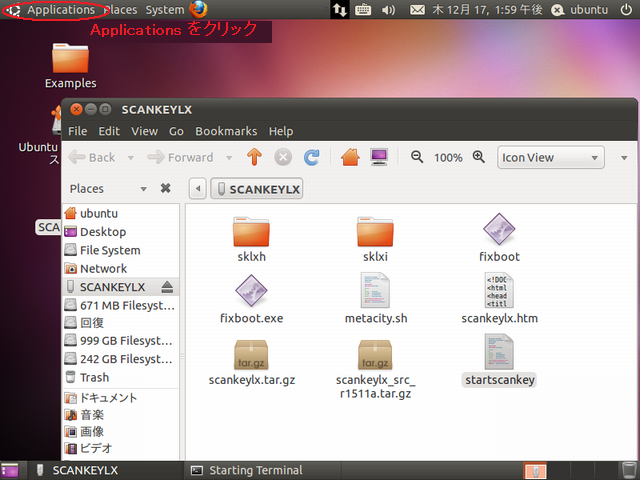Image resolution: width=640 pixels, height=480 pixels.
Task: Open Trash in Places sidebar
Action: (121, 377)
